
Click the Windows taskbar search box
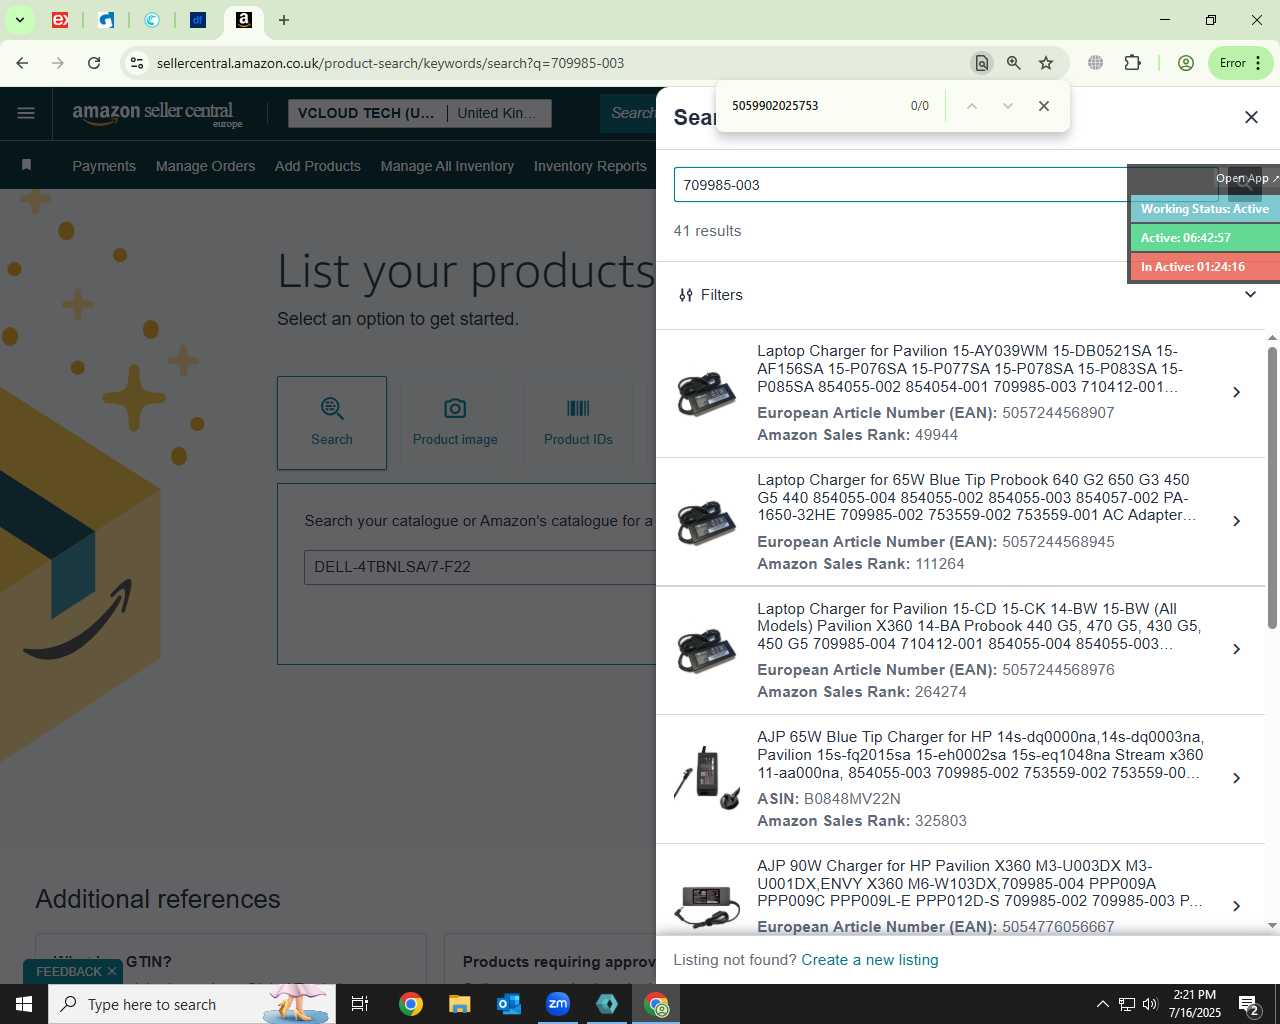click(x=192, y=1004)
